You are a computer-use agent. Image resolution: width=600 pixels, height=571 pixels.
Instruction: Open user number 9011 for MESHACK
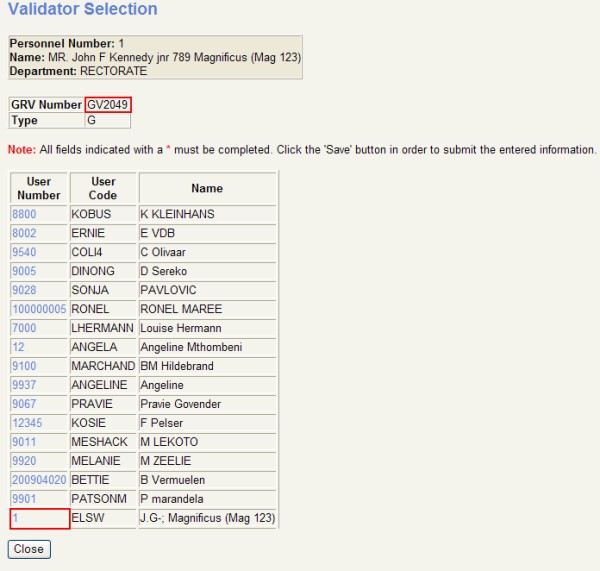[x=24, y=442]
